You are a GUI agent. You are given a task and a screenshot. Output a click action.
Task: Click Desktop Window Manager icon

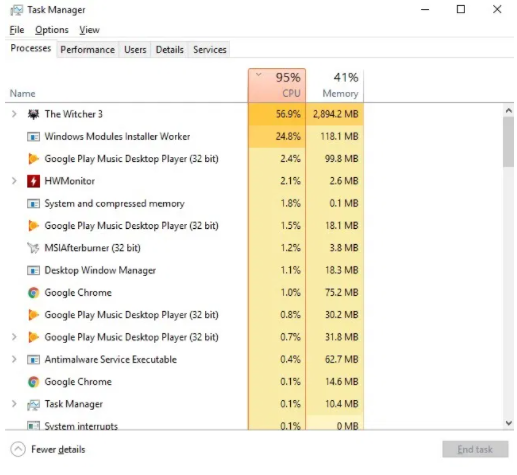pos(33,270)
